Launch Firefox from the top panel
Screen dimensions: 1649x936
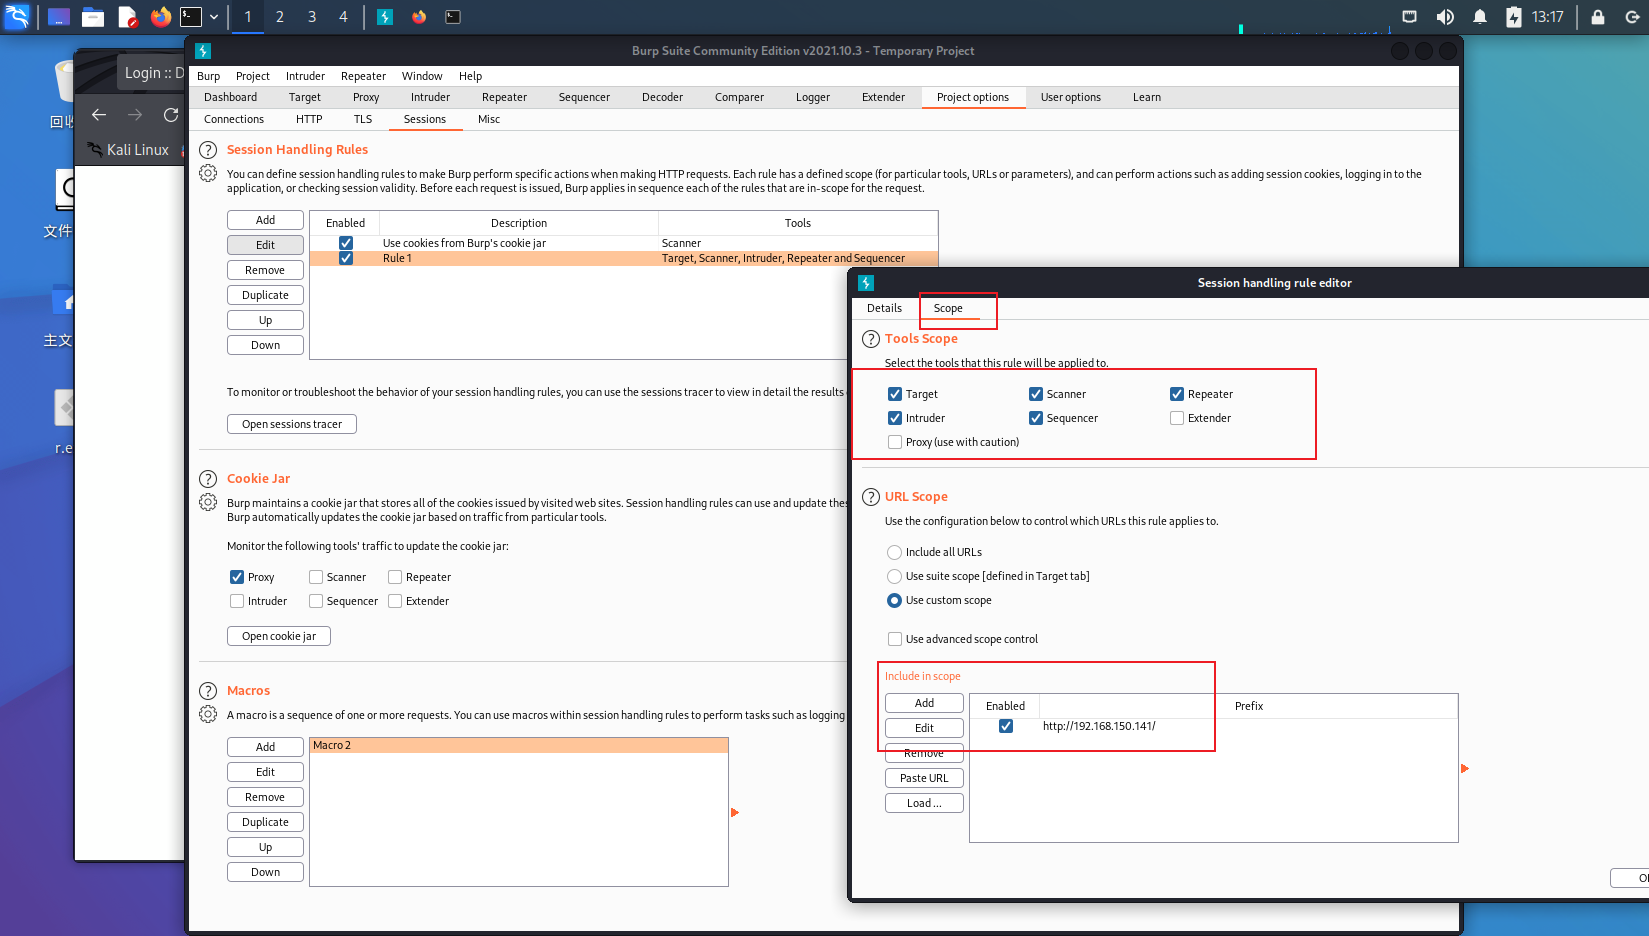[160, 17]
